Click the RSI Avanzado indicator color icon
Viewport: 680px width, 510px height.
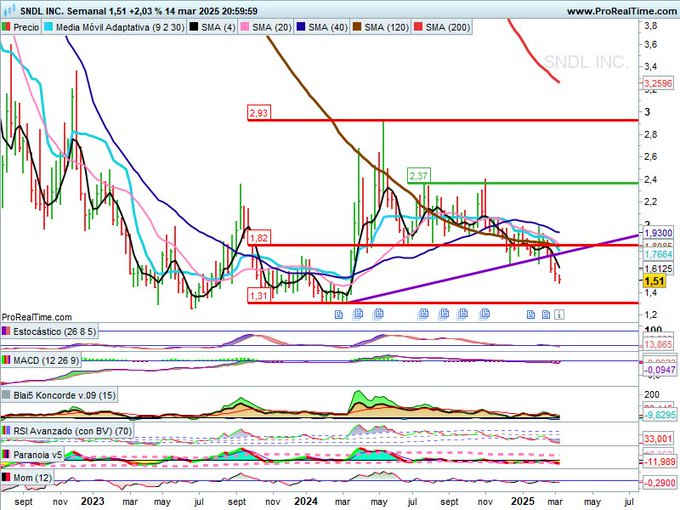[6, 431]
